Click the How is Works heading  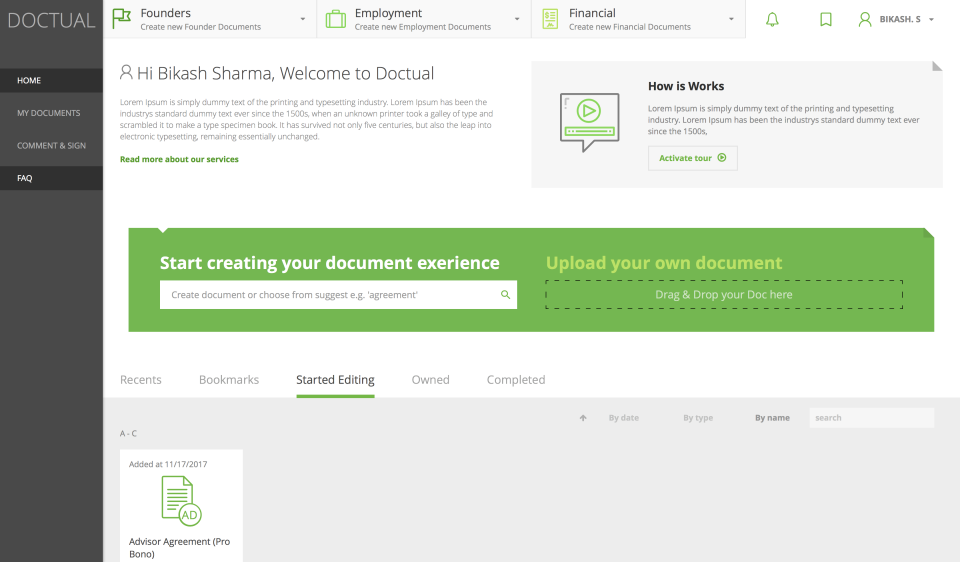[686, 86]
